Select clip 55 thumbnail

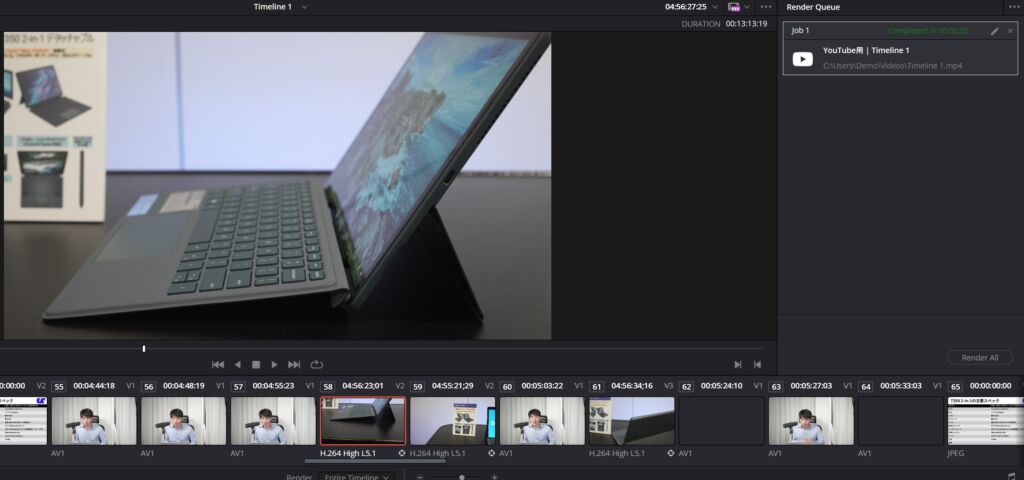coord(94,421)
